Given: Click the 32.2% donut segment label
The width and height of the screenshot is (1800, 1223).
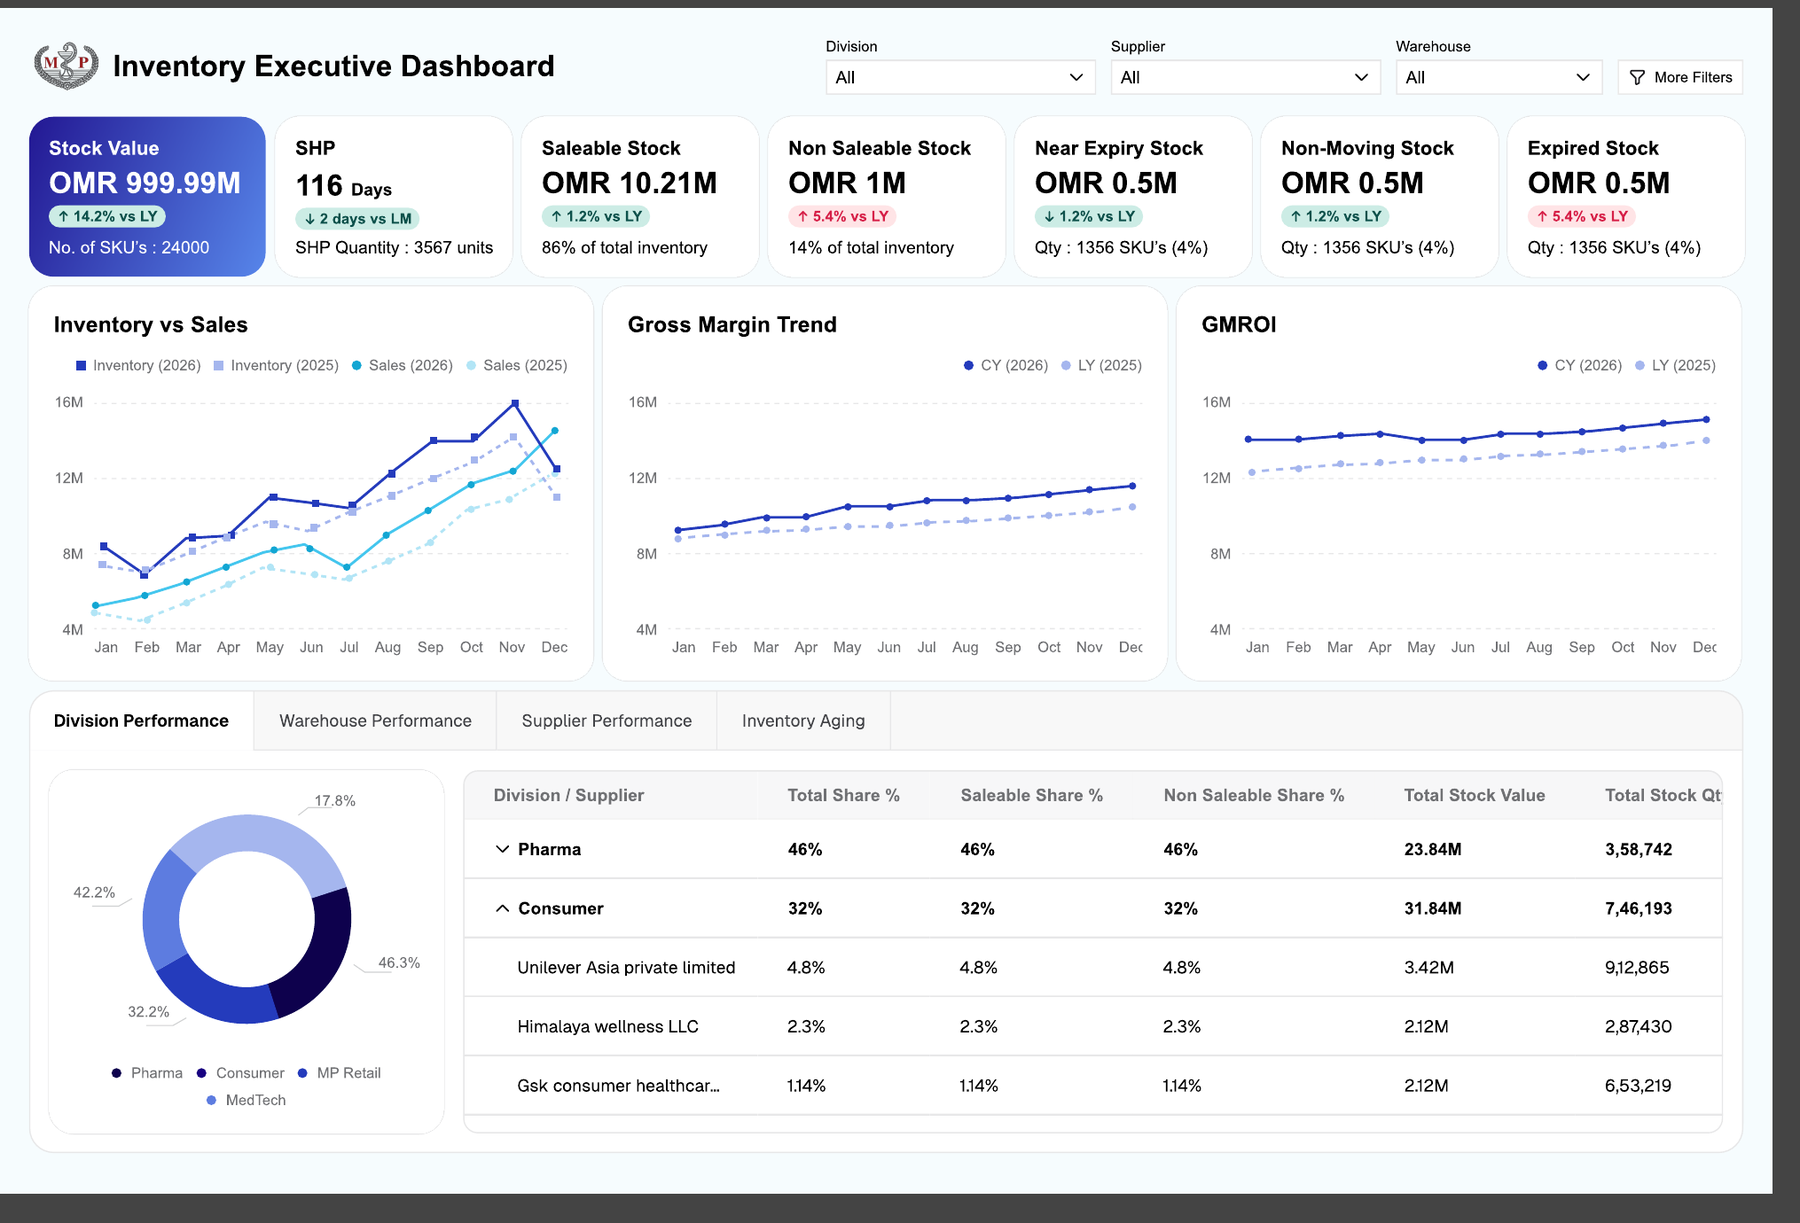Looking at the screenshot, I should point(148,1012).
